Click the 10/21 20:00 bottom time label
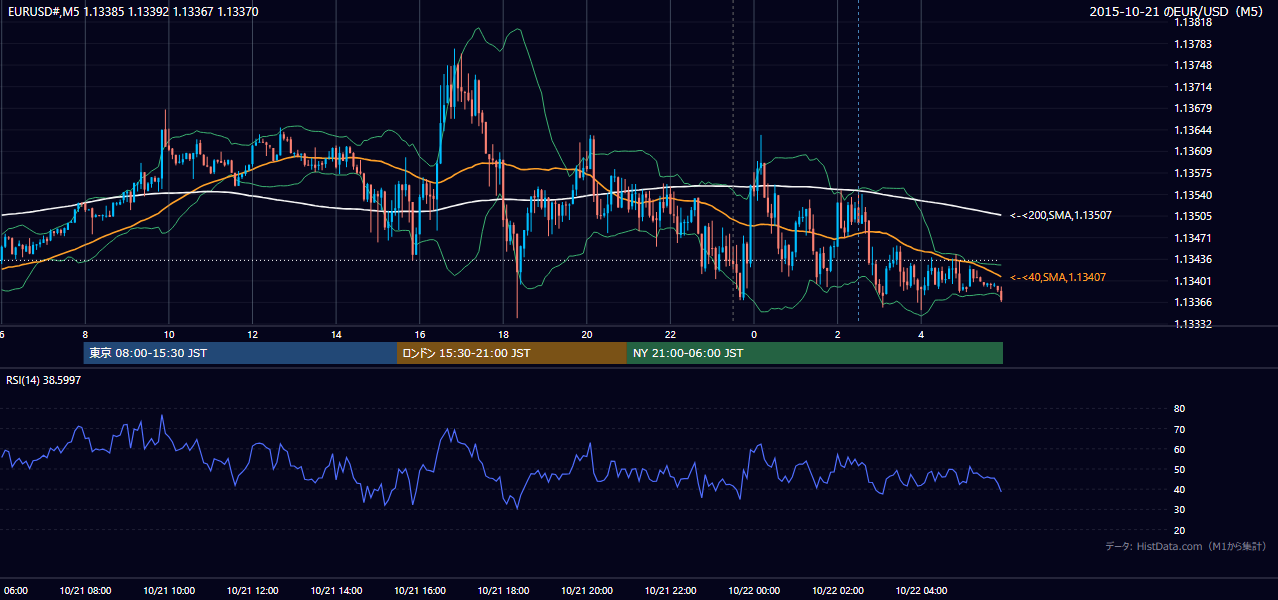Image resolution: width=1278 pixels, height=600 pixels. point(587,590)
